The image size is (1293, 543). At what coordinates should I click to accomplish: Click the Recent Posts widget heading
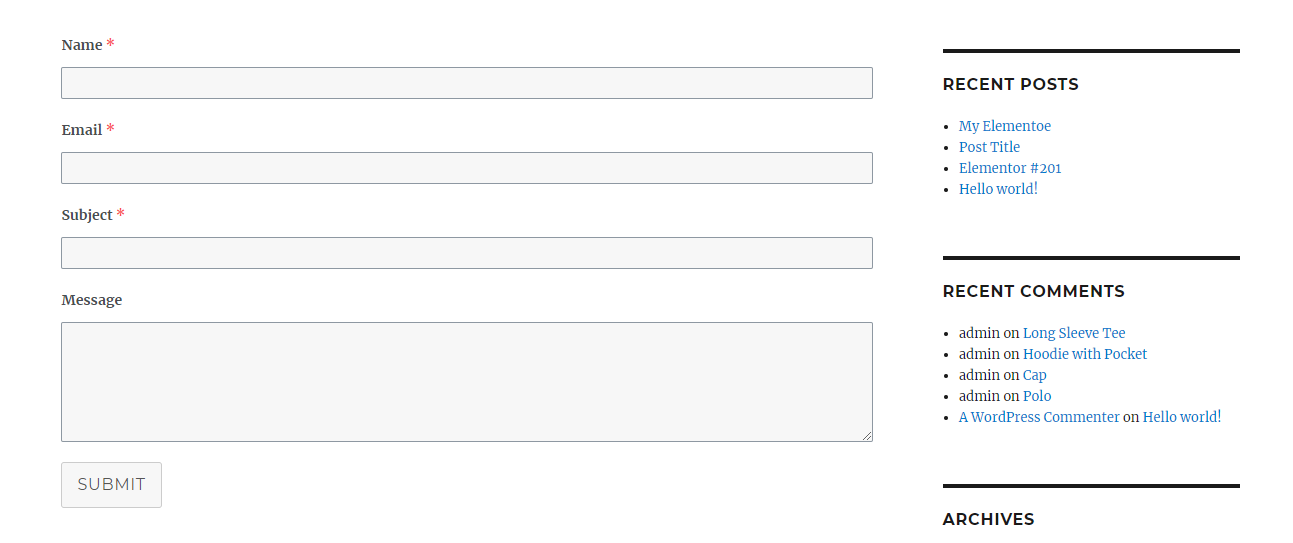tap(1010, 85)
